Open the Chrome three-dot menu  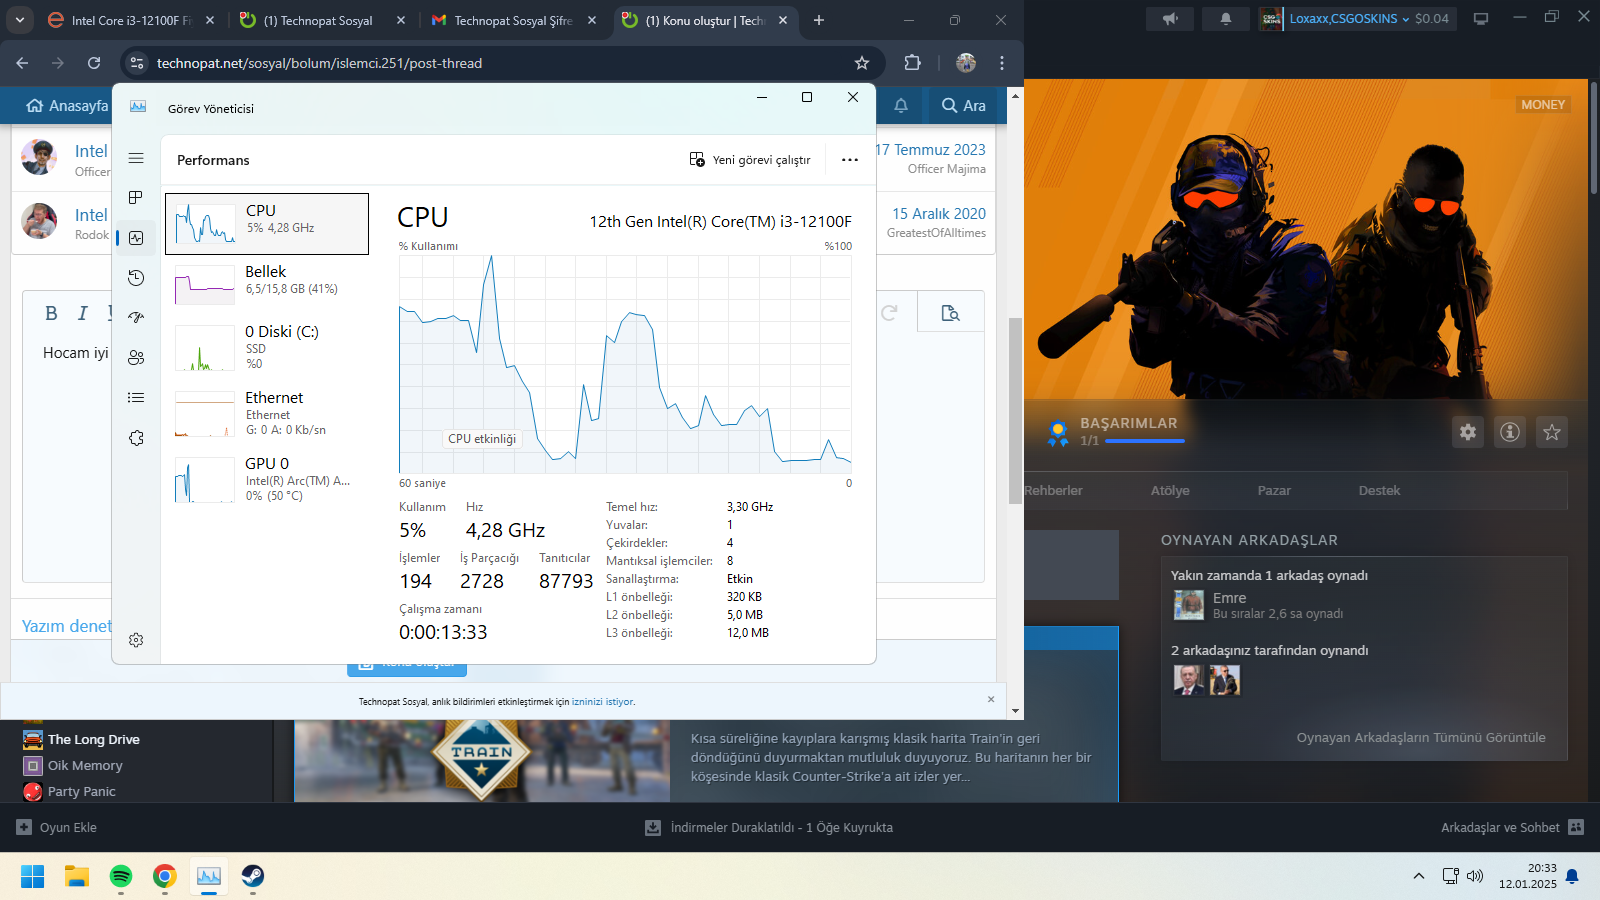pyautogui.click(x=1002, y=63)
